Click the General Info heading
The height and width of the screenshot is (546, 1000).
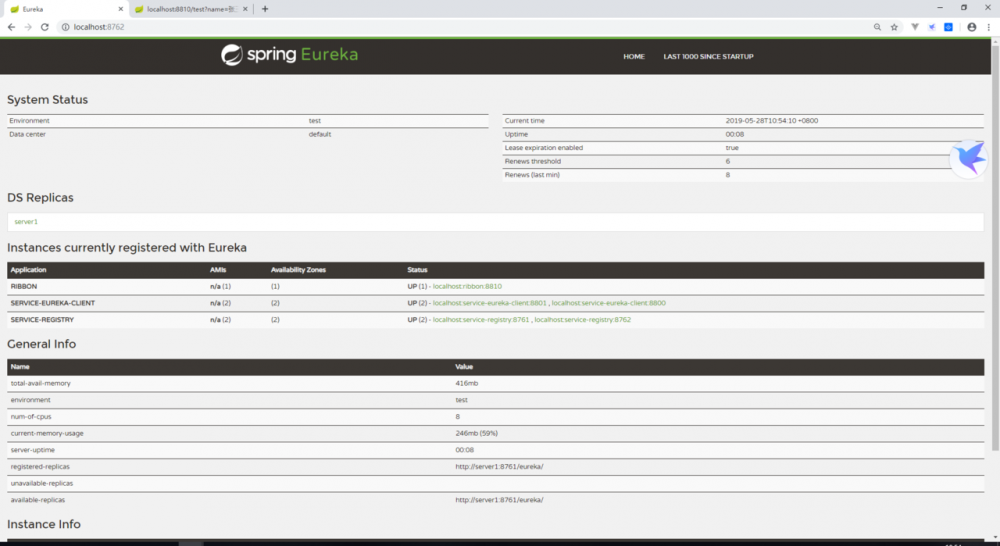[41, 344]
